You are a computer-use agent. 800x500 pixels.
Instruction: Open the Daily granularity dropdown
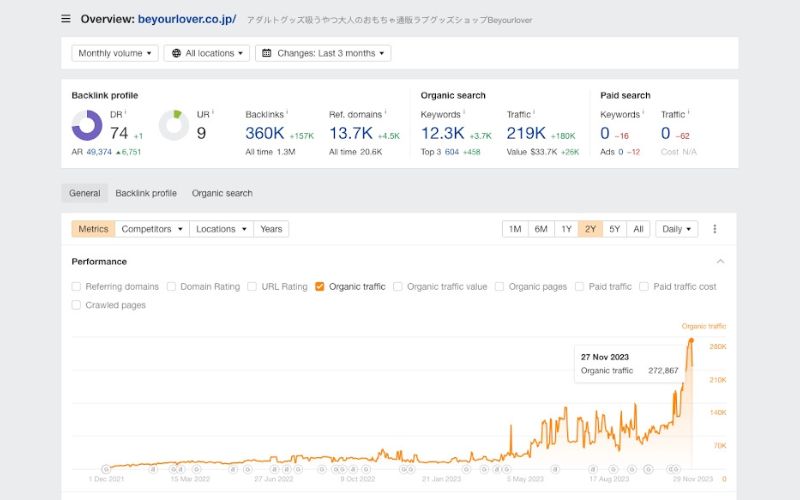[677, 229]
